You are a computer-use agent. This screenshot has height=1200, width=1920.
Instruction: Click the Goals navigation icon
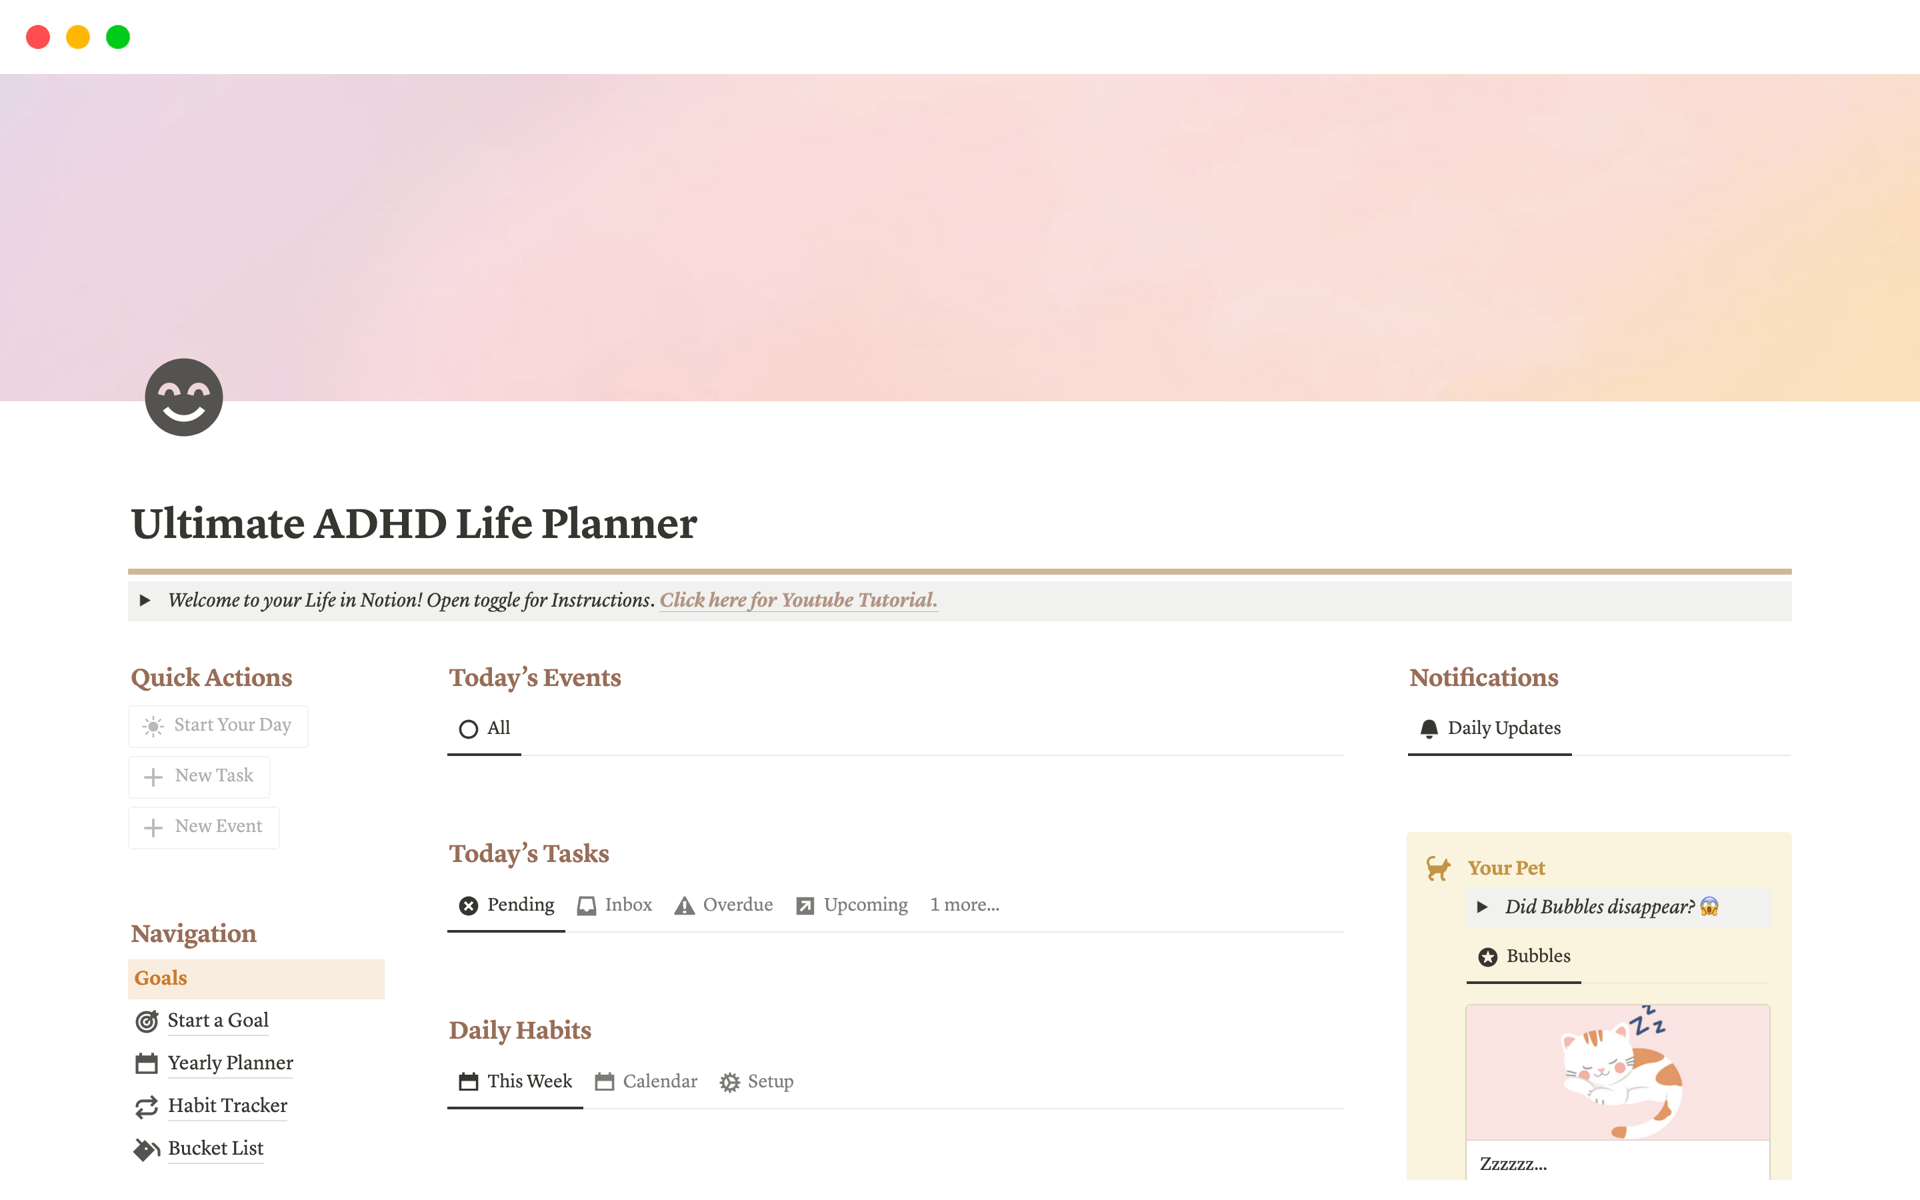pos(159,977)
